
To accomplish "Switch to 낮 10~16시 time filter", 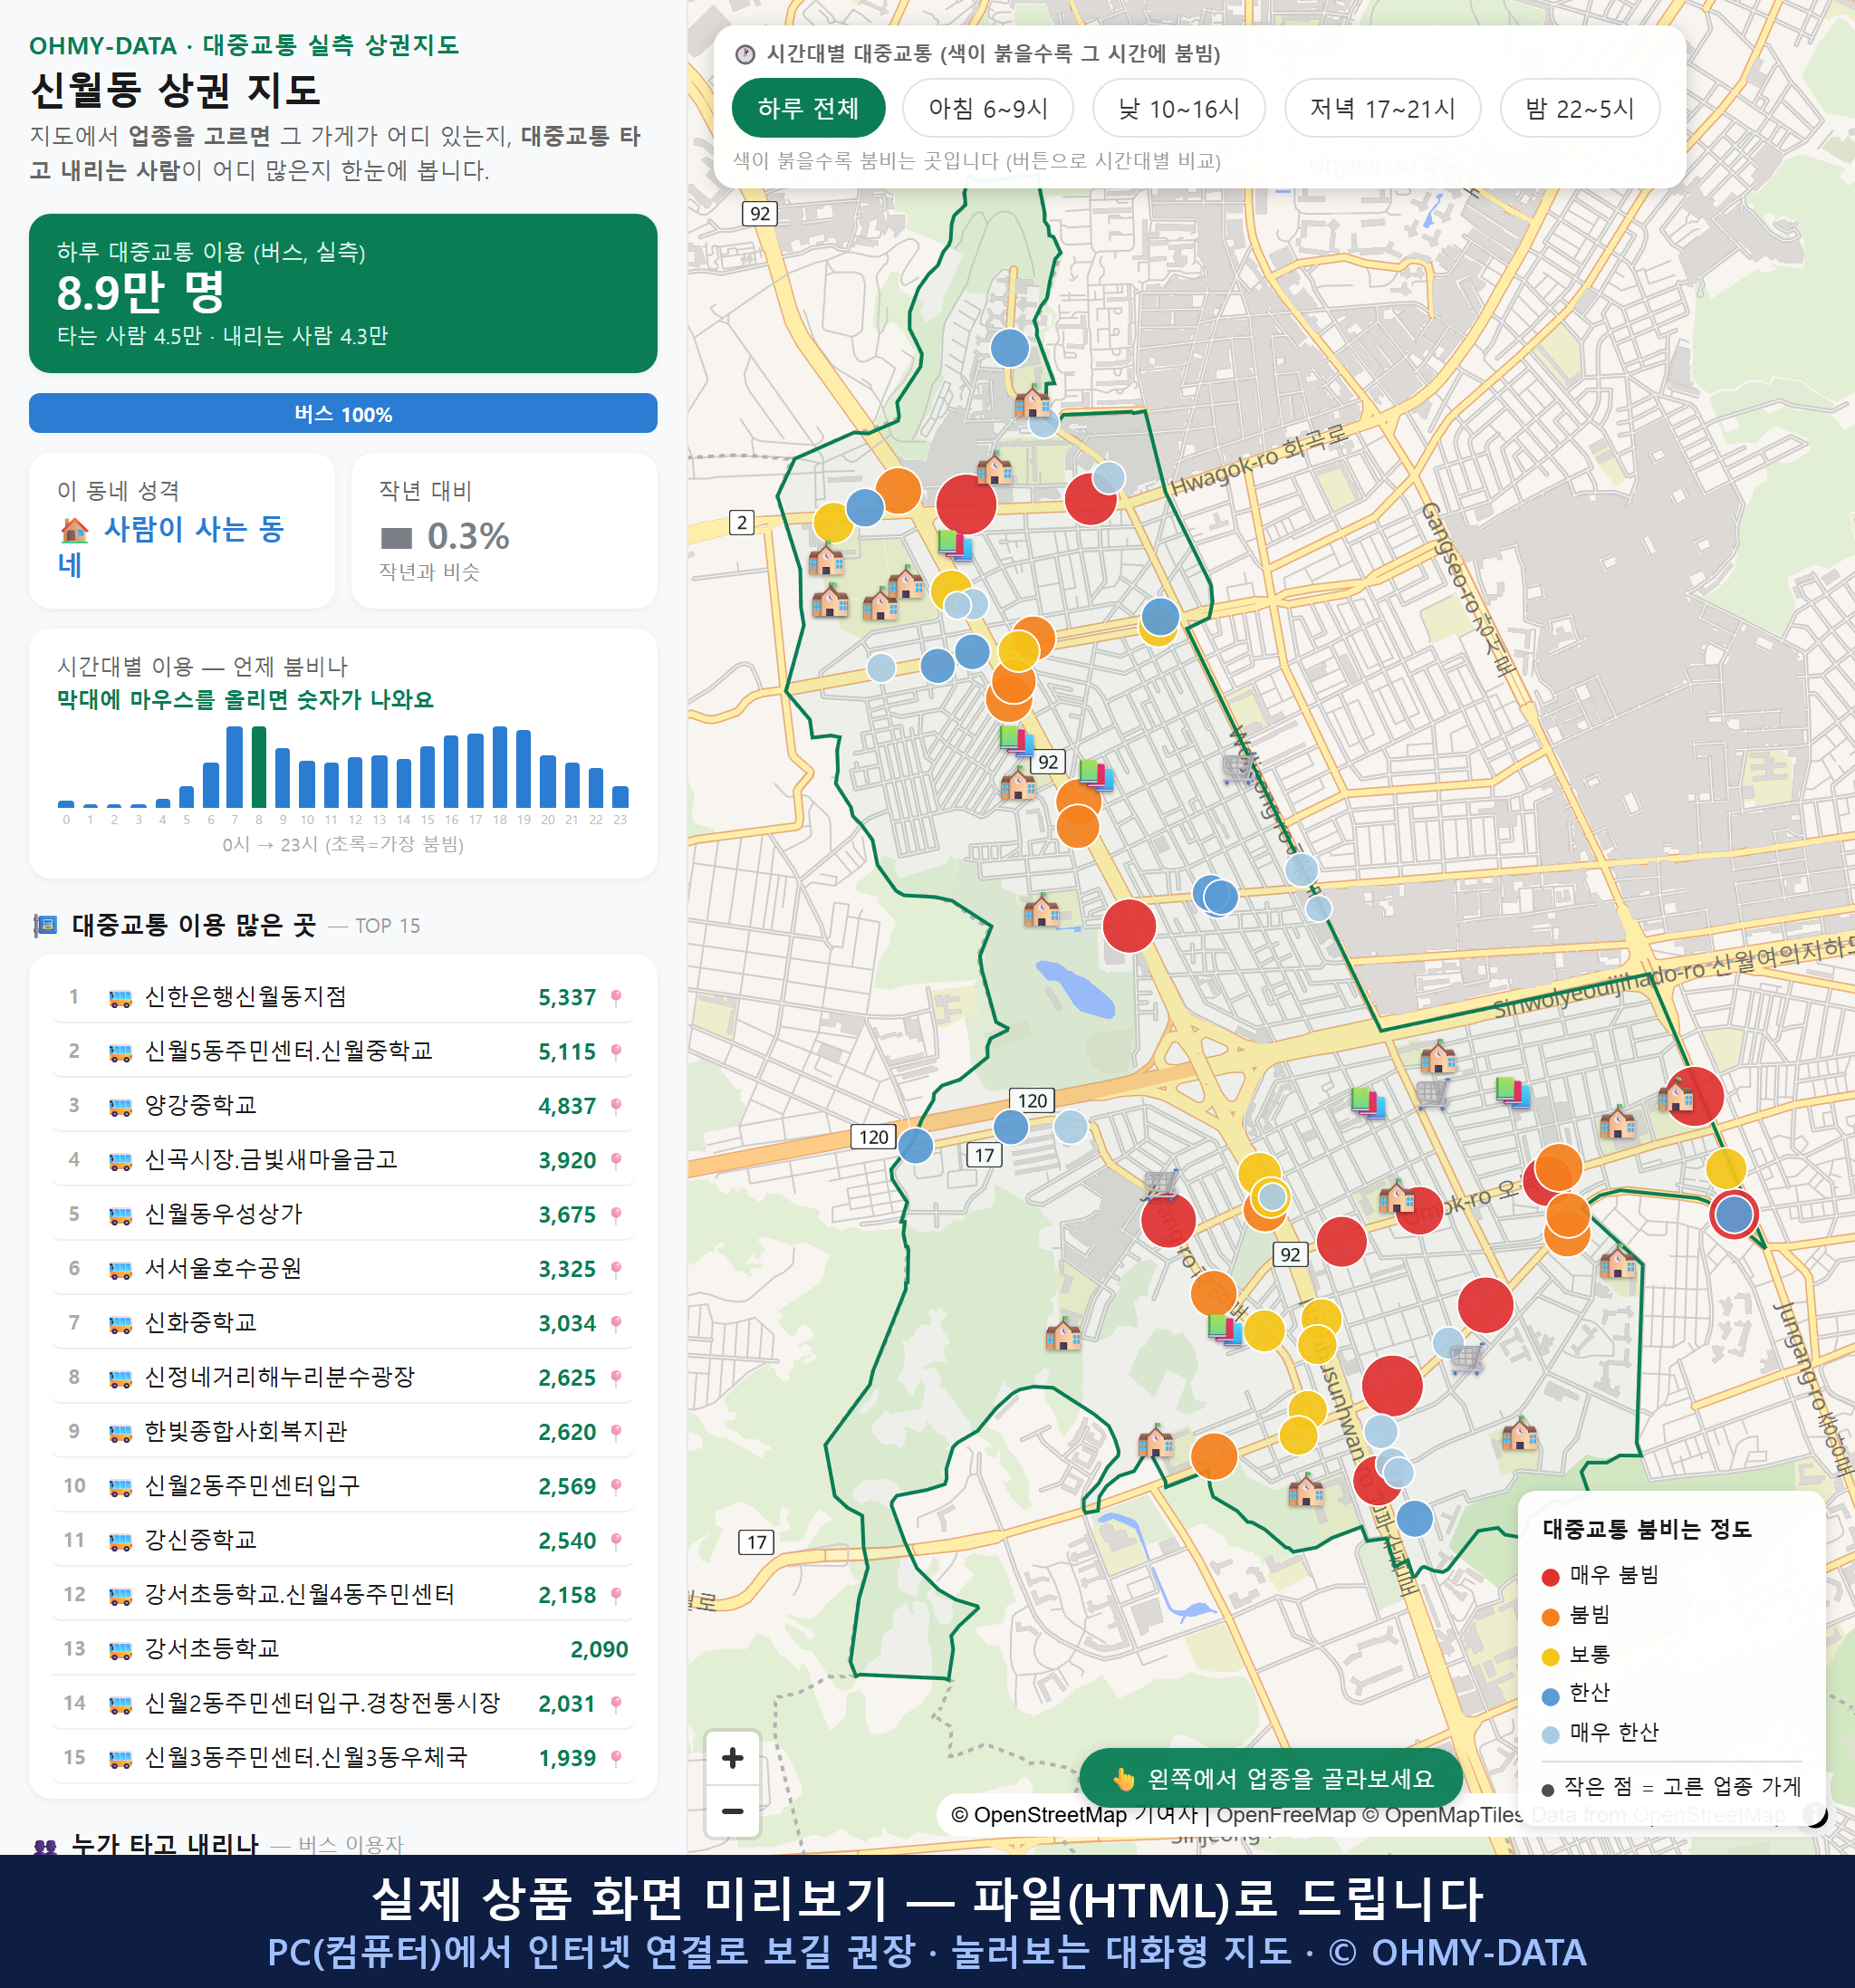I will (x=1179, y=108).
